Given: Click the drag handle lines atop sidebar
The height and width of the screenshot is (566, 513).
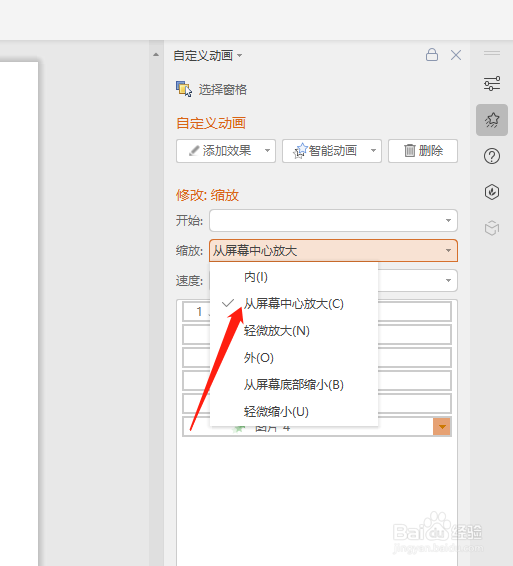Looking at the screenshot, I should 492,53.
